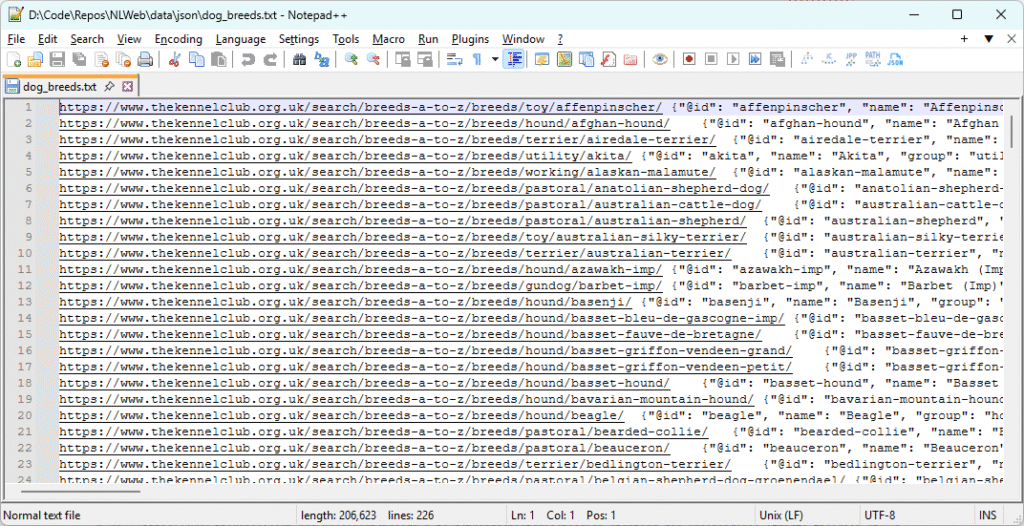Copy selection with the Copy toolbar icon
Image resolution: width=1024 pixels, height=526 pixels.
tap(196, 60)
